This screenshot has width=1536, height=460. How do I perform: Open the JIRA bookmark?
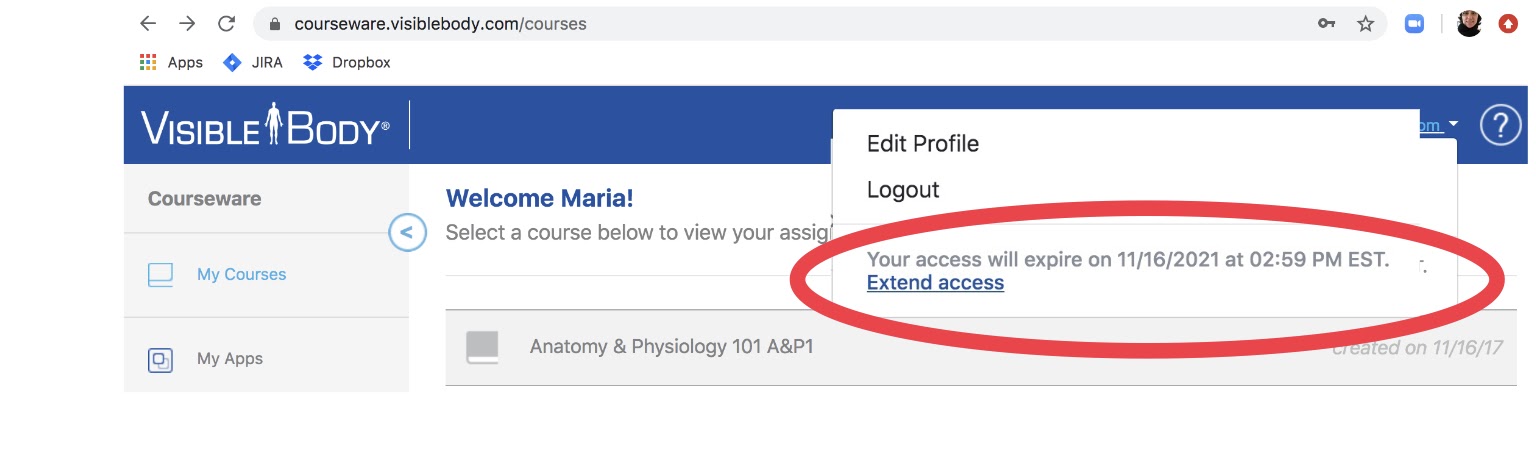tap(253, 62)
